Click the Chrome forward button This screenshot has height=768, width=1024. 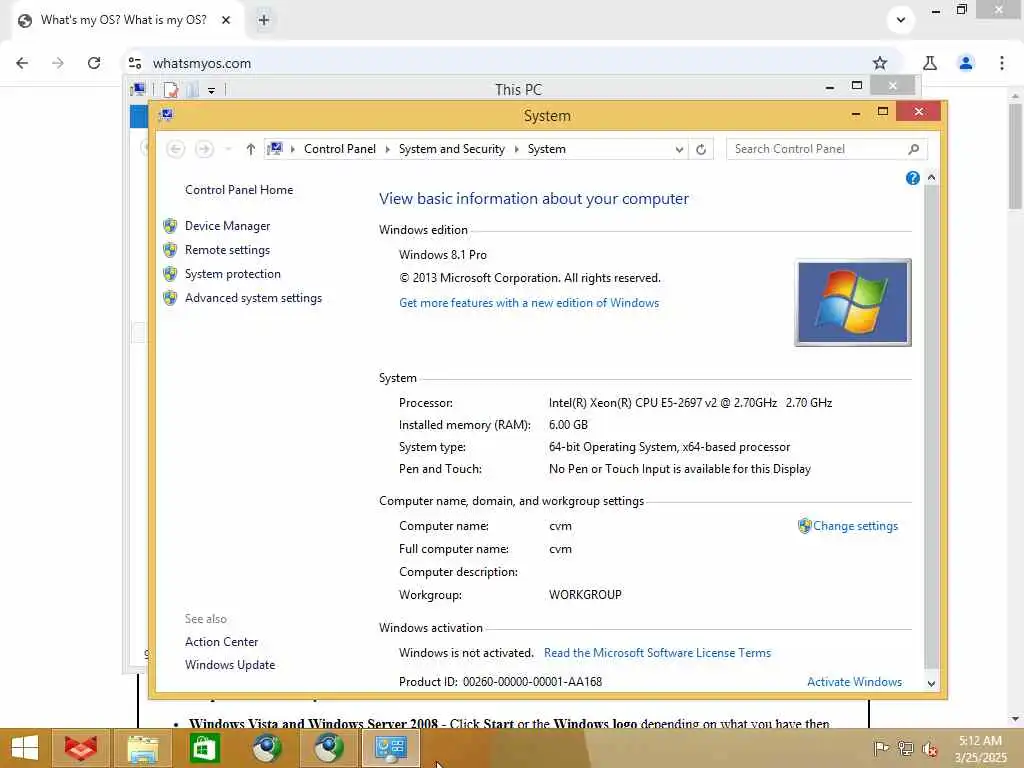58,63
